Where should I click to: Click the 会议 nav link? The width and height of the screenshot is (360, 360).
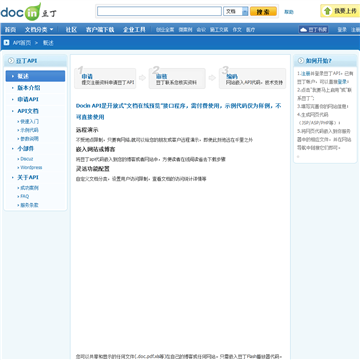coord(201,30)
